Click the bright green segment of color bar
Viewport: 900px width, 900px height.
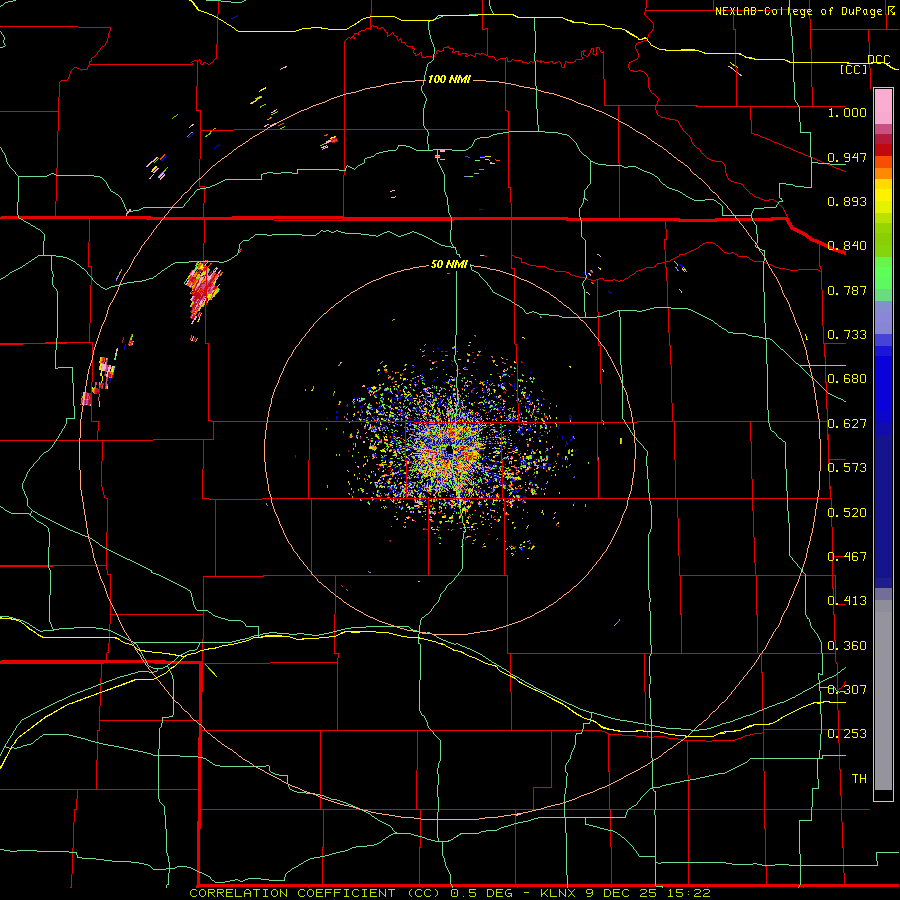[x=883, y=273]
